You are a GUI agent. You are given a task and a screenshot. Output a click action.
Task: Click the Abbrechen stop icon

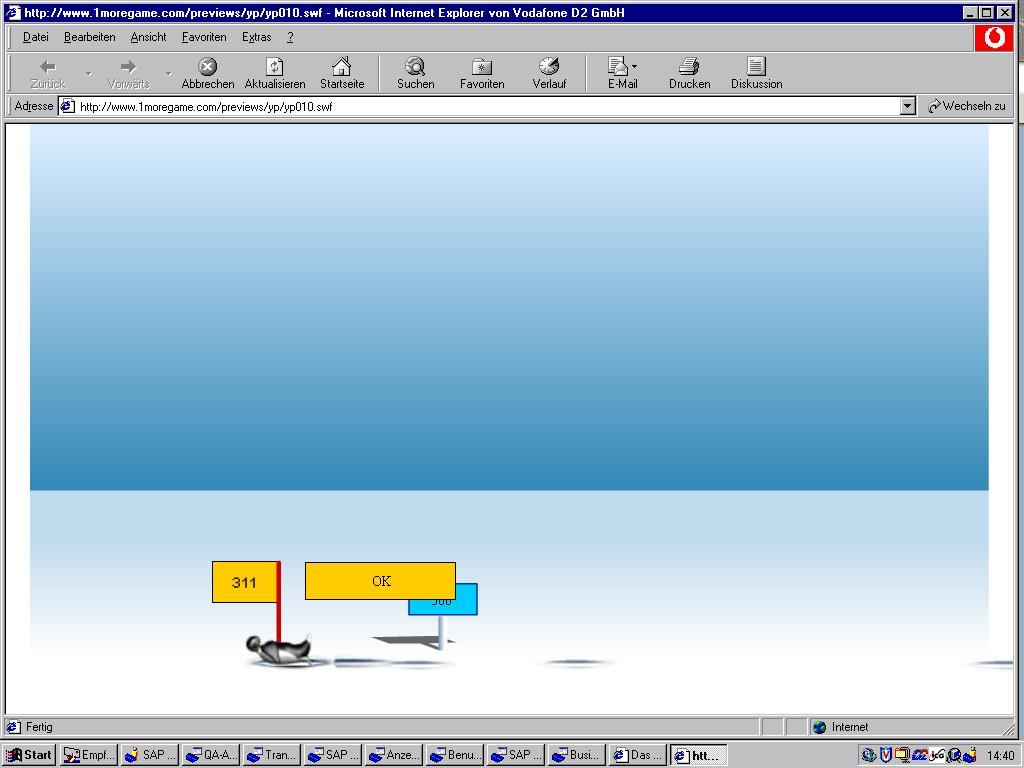[208, 67]
